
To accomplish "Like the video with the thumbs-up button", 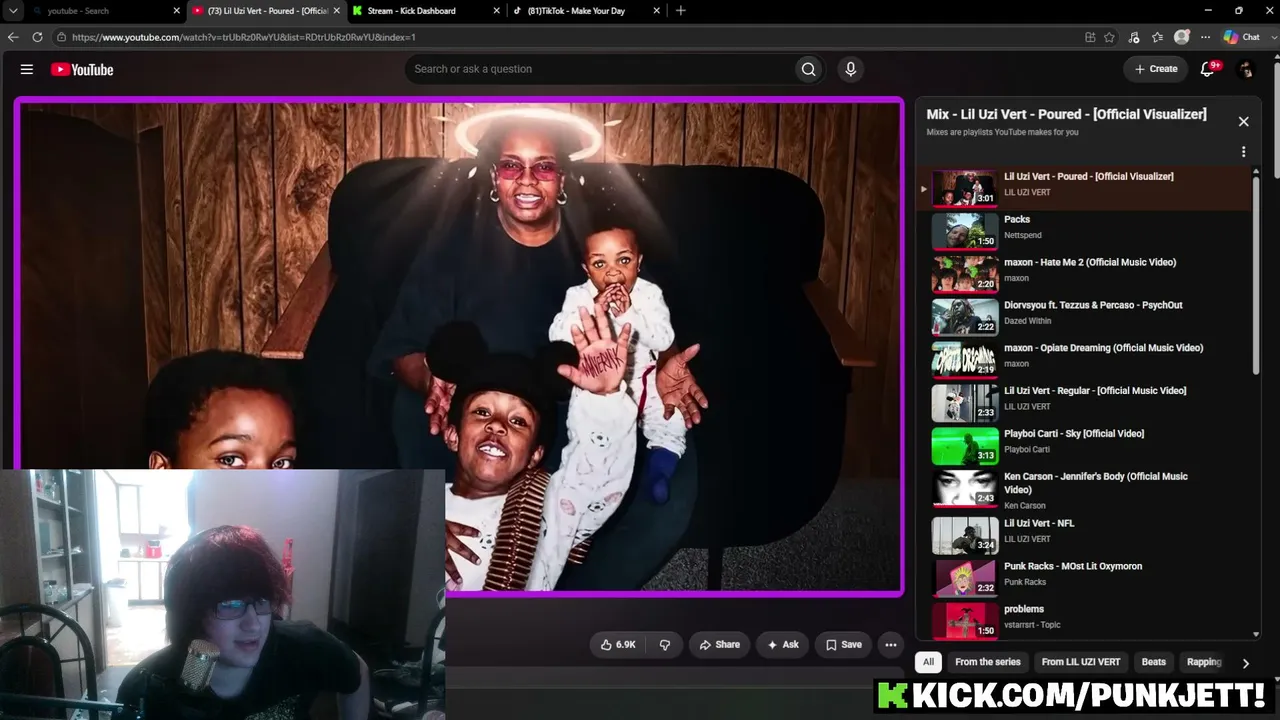I will (x=618, y=645).
